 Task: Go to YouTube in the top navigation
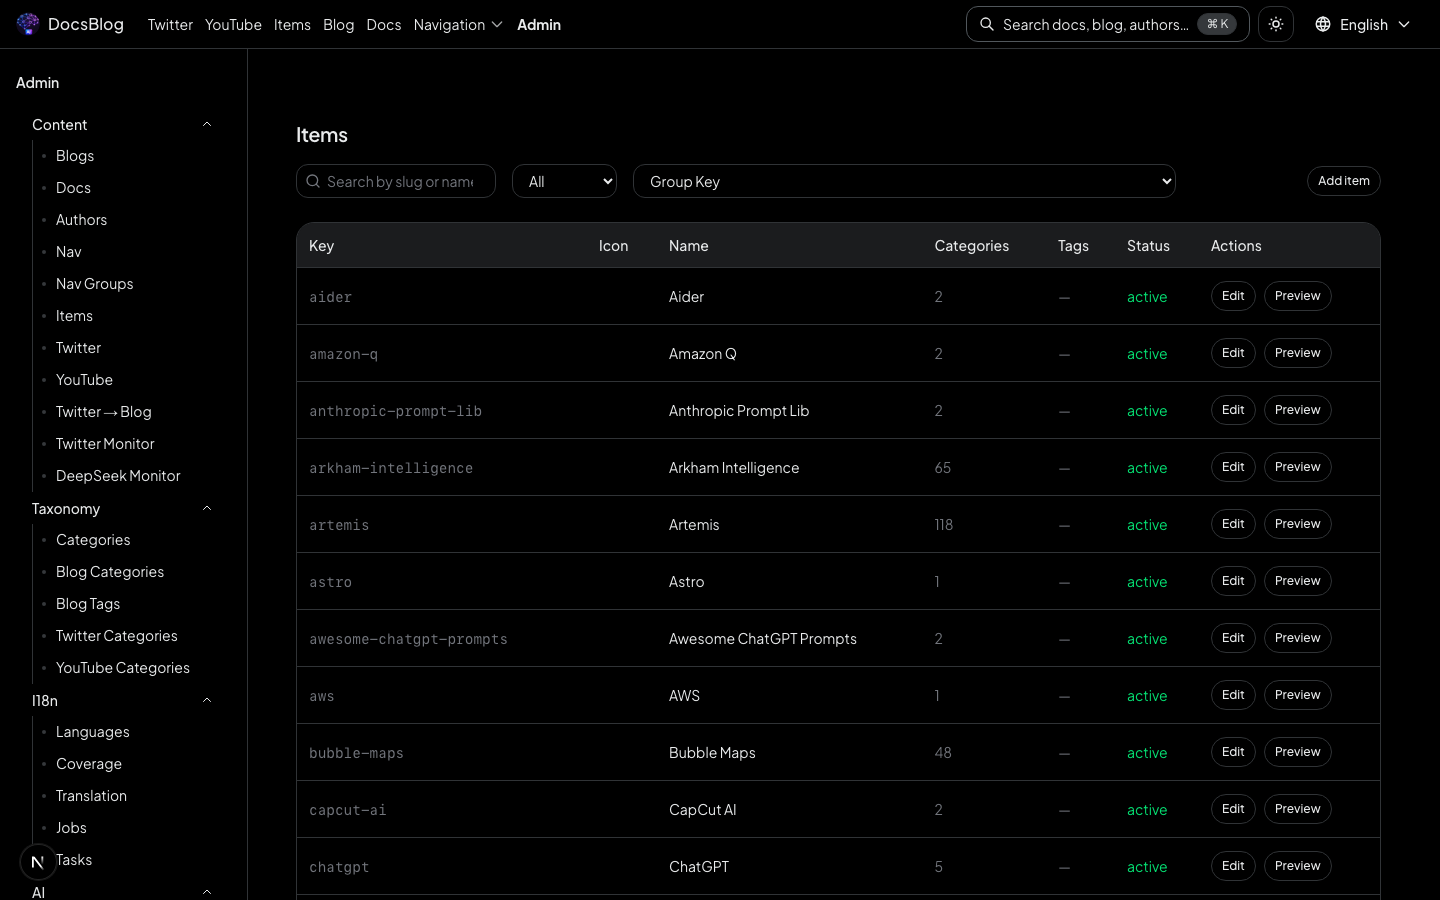[x=233, y=24]
